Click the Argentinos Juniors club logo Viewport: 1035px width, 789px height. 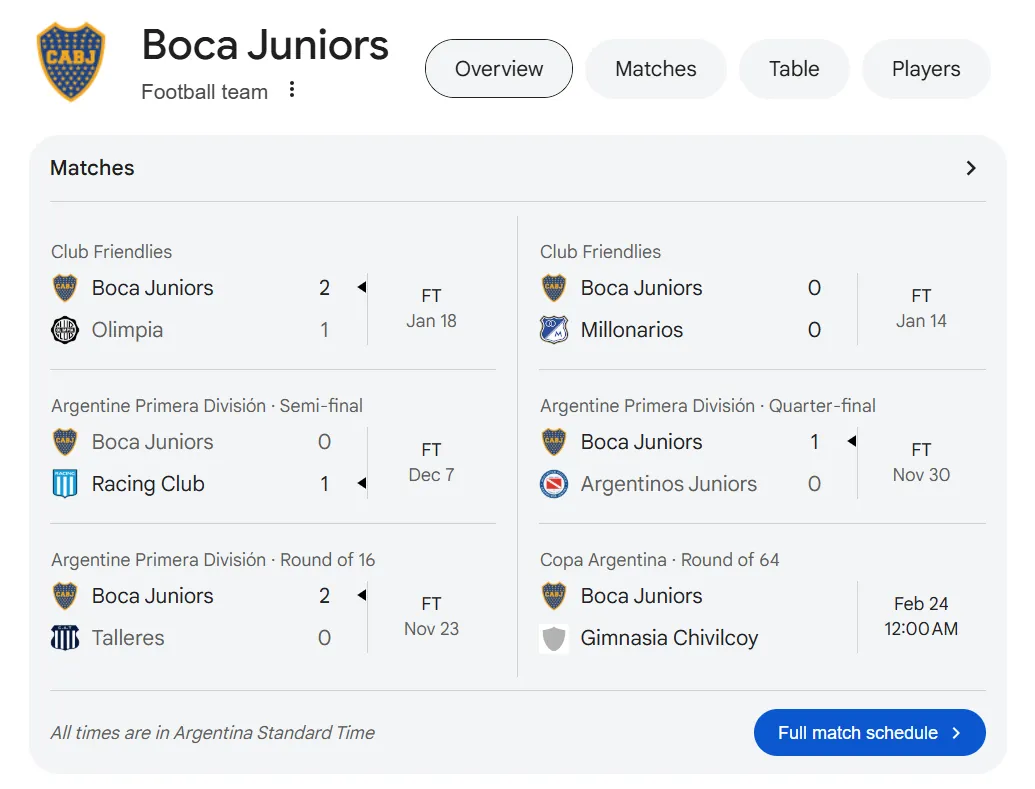(x=553, y=483)
